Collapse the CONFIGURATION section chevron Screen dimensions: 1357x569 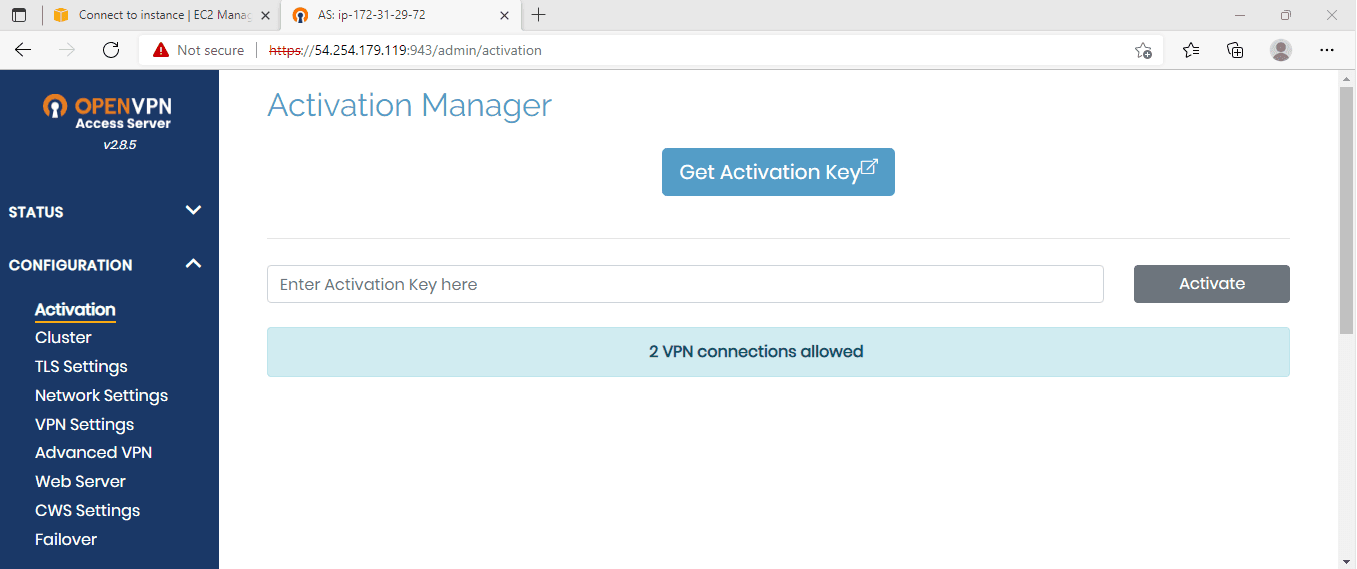pos(194,263)
